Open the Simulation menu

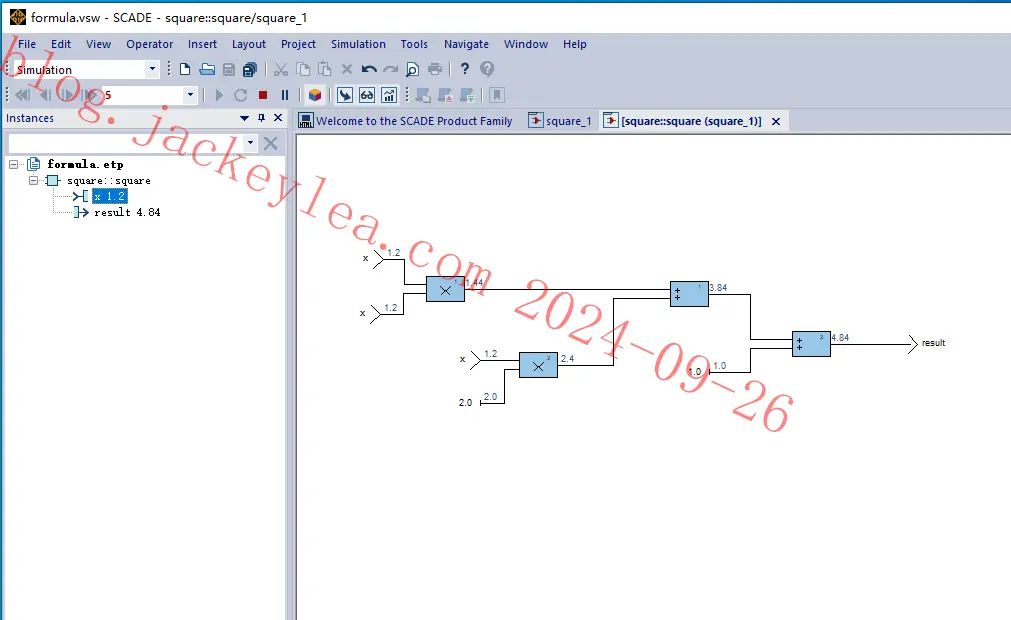tap(358, 44)
